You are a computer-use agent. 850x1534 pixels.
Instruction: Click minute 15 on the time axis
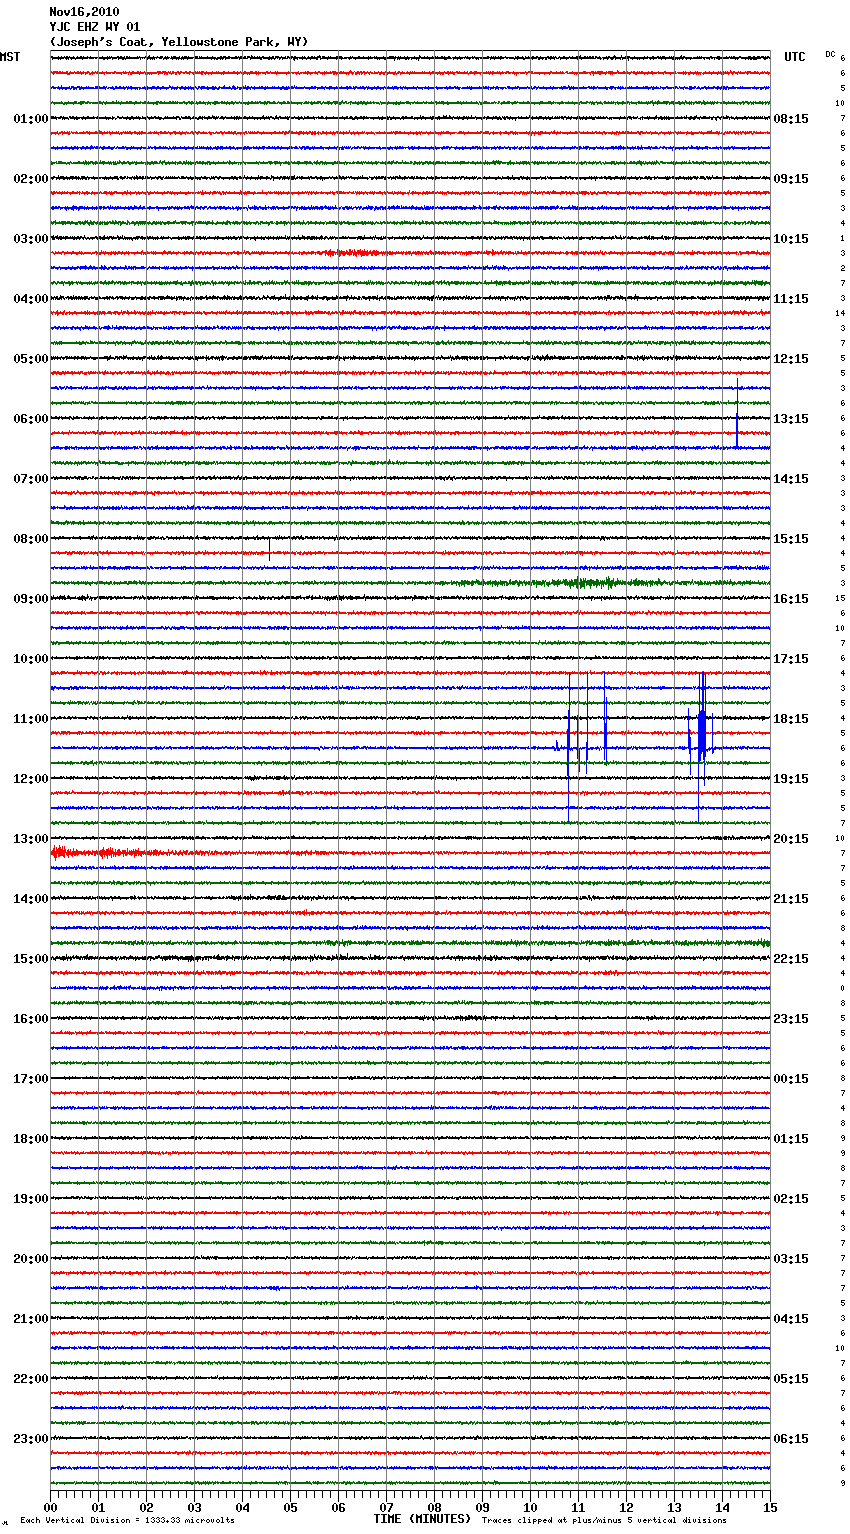click(770, 1507)
